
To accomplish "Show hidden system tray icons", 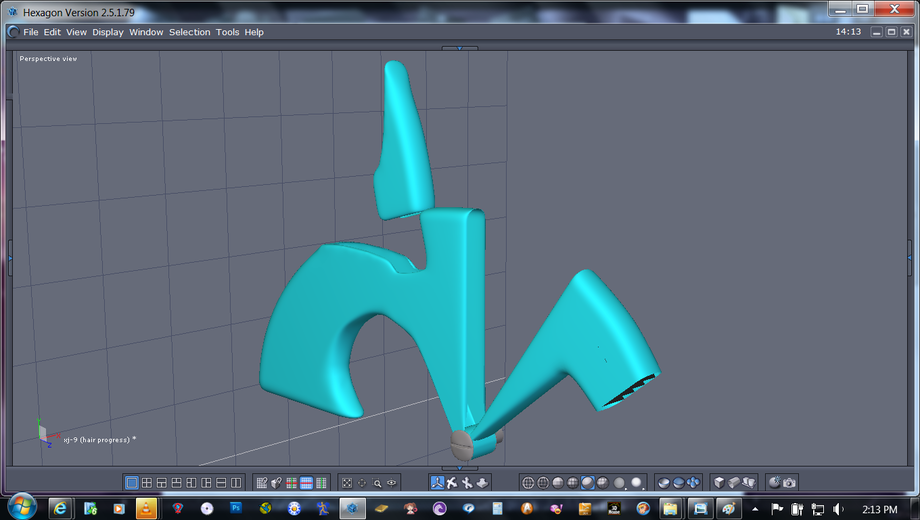I will 755,509.
